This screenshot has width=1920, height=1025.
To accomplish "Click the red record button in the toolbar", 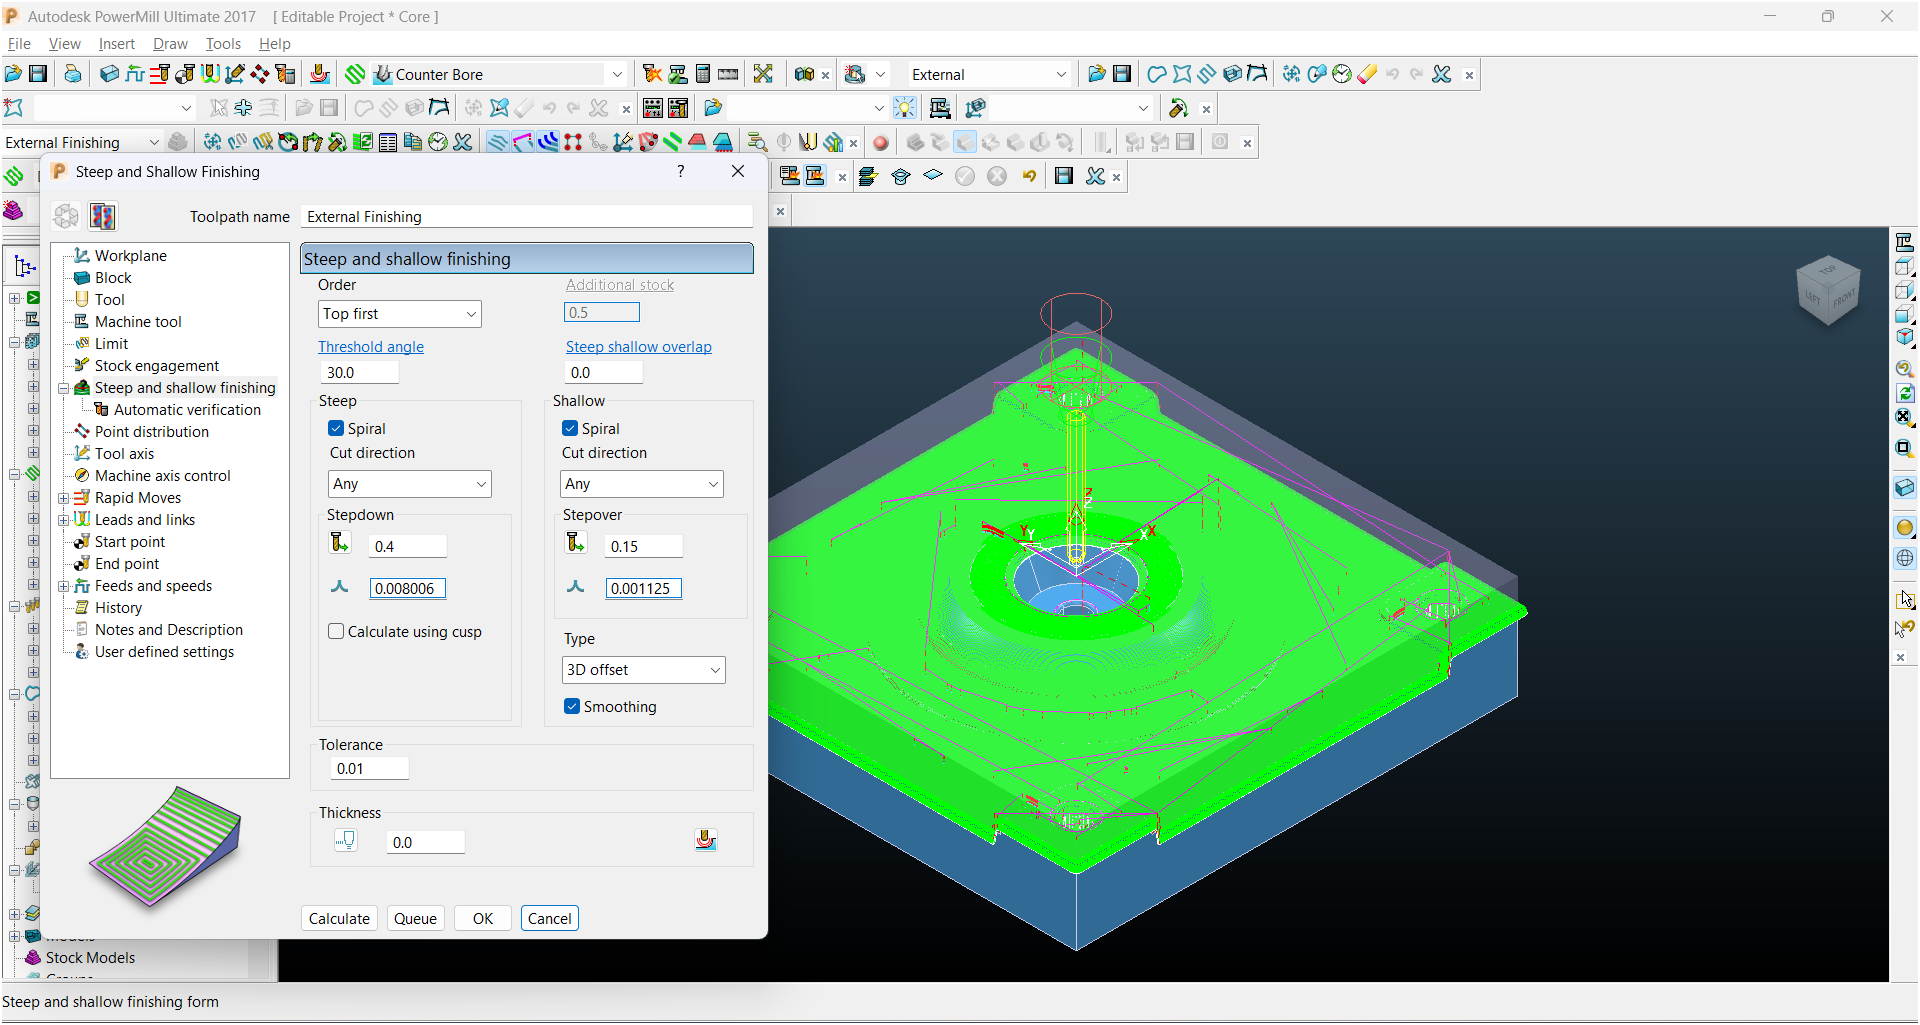I will pyautogui.click(x=880, y=143).
